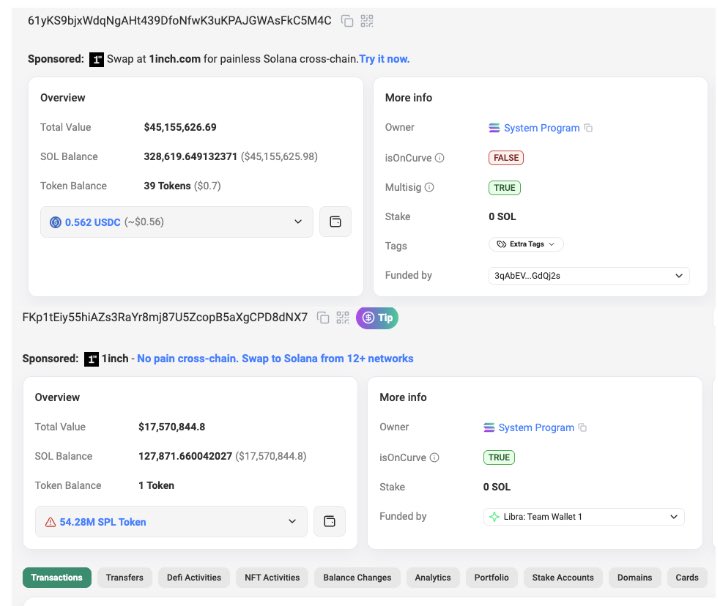Open the NFT Activities tab

tap(272, 578)
